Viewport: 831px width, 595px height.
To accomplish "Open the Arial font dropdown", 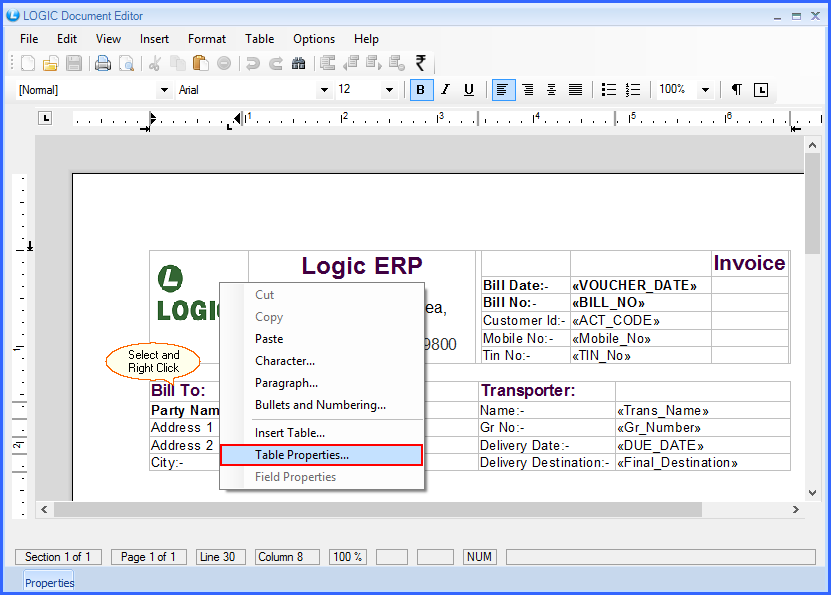I will (x=324, y=90).
